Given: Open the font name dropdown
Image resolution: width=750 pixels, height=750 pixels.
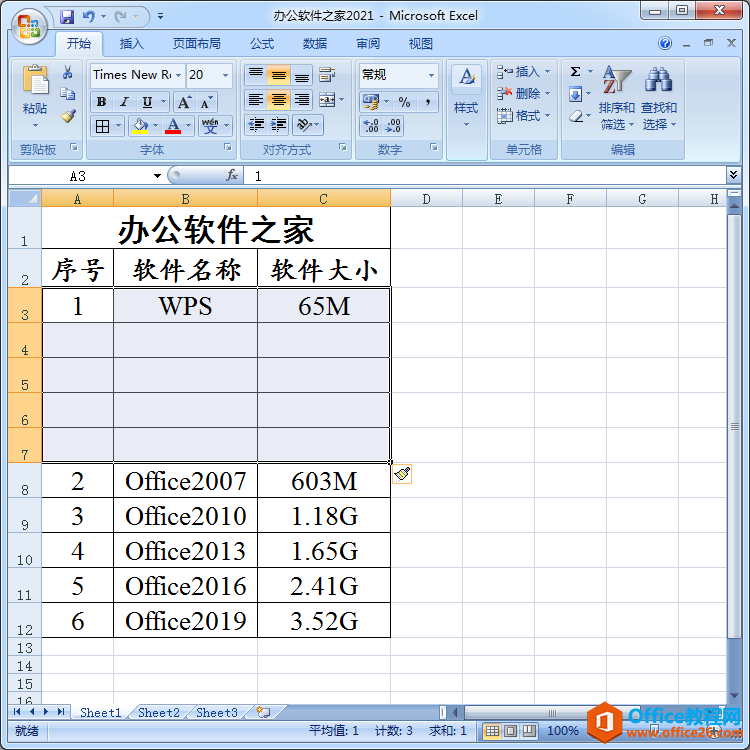Looking at the screenshot, I should pos(178,75).
